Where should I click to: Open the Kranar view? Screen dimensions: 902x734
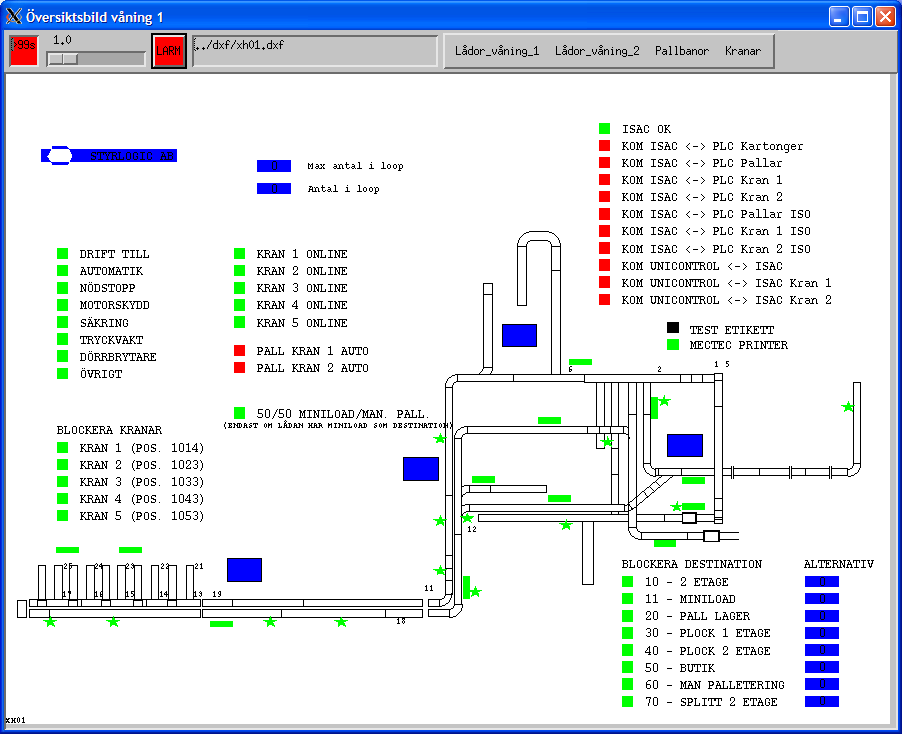743,51
